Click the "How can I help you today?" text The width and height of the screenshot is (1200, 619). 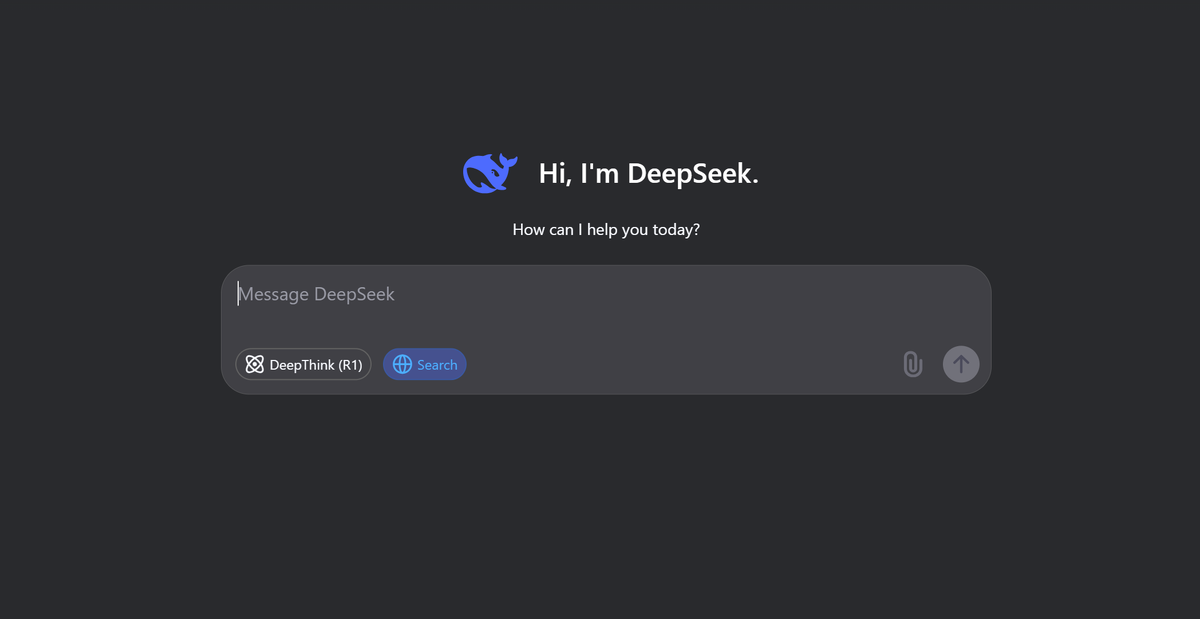point(606,229)
